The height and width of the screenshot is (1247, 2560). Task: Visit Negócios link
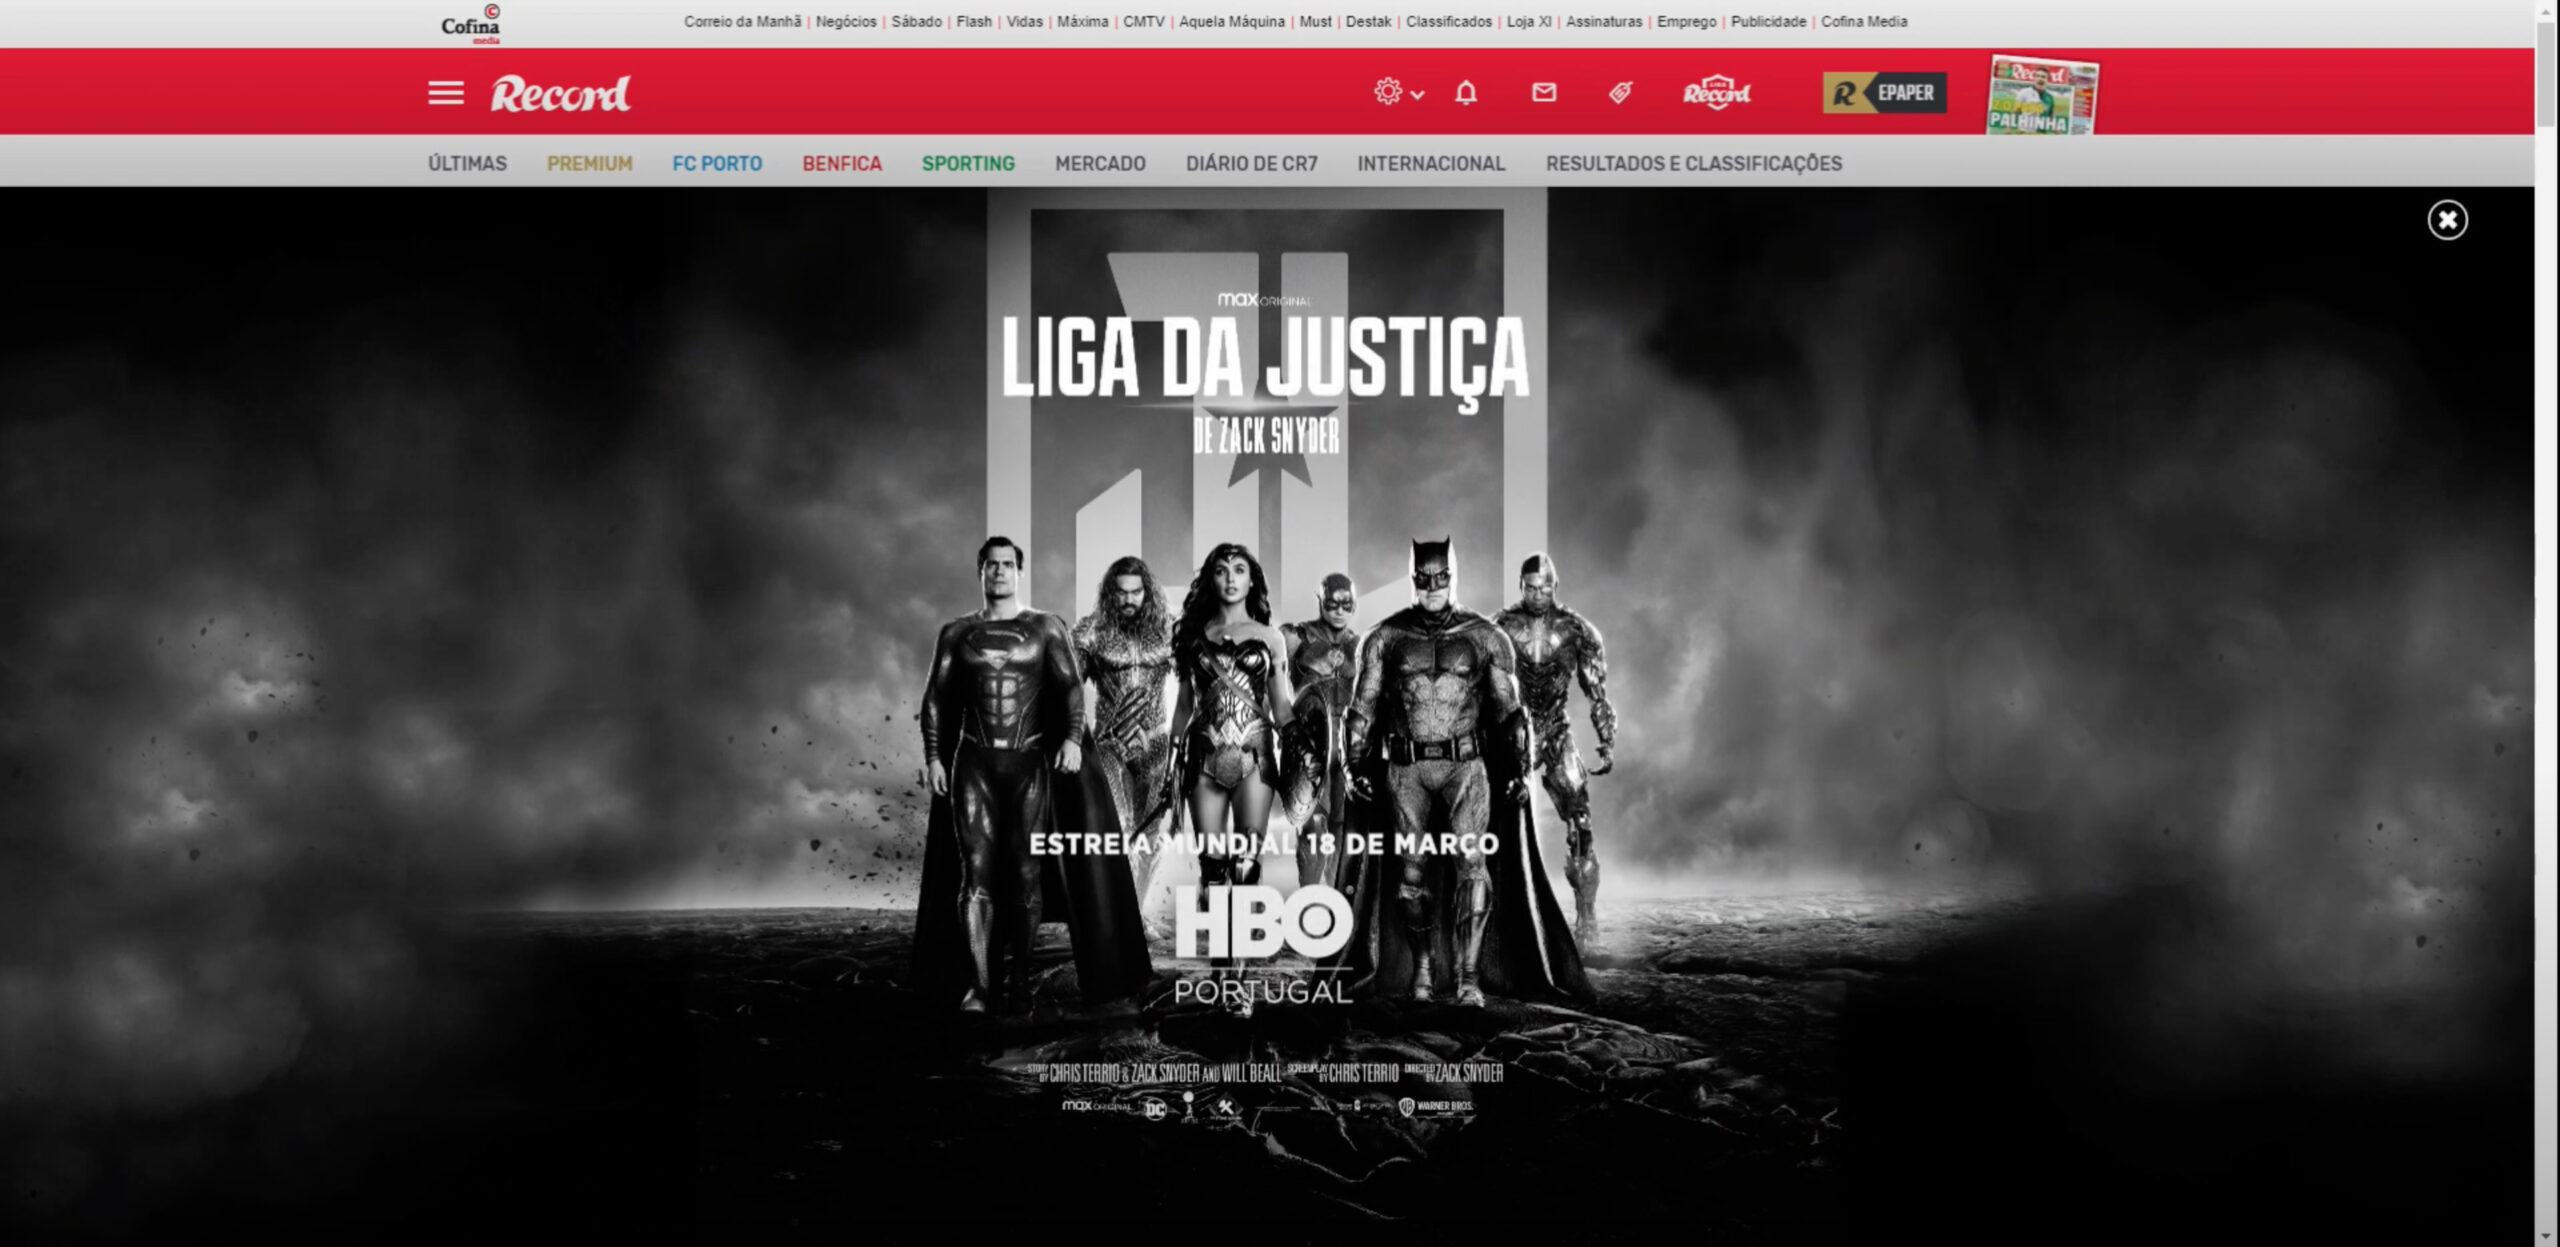point(846,21)
